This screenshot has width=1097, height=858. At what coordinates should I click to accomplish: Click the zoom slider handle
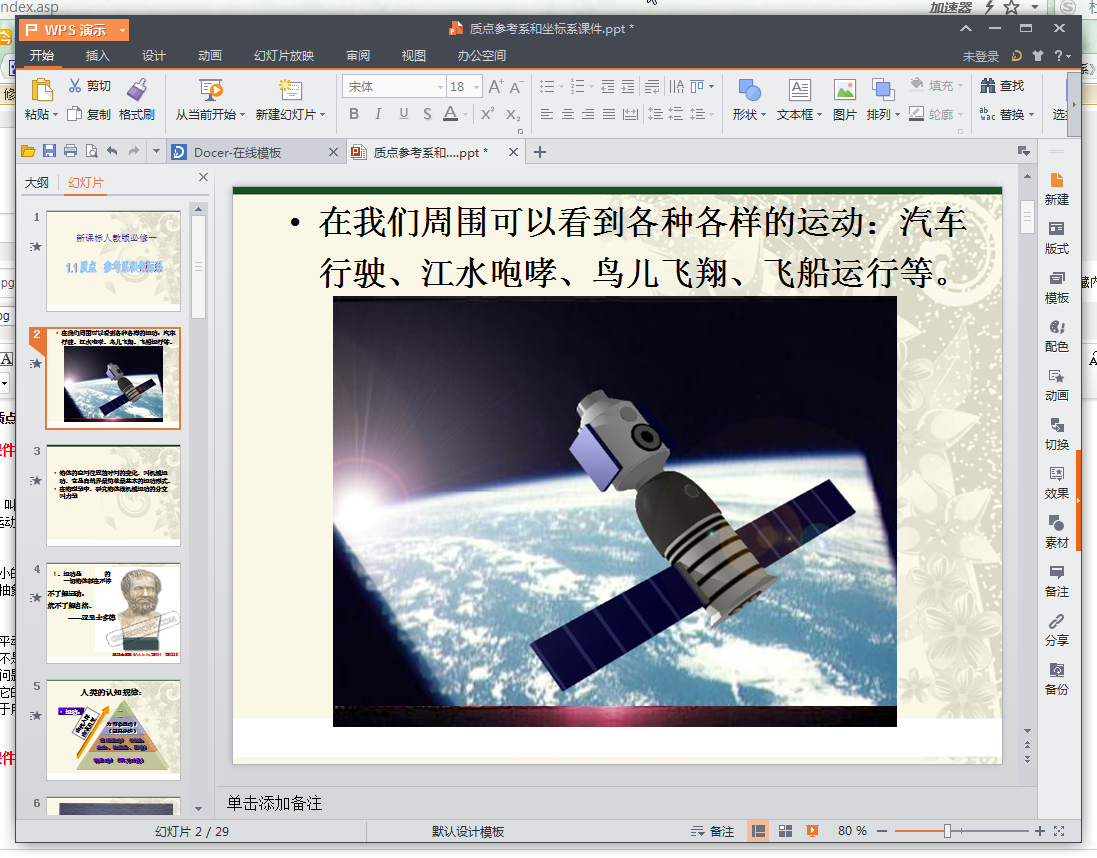click(x=947, y=831)
